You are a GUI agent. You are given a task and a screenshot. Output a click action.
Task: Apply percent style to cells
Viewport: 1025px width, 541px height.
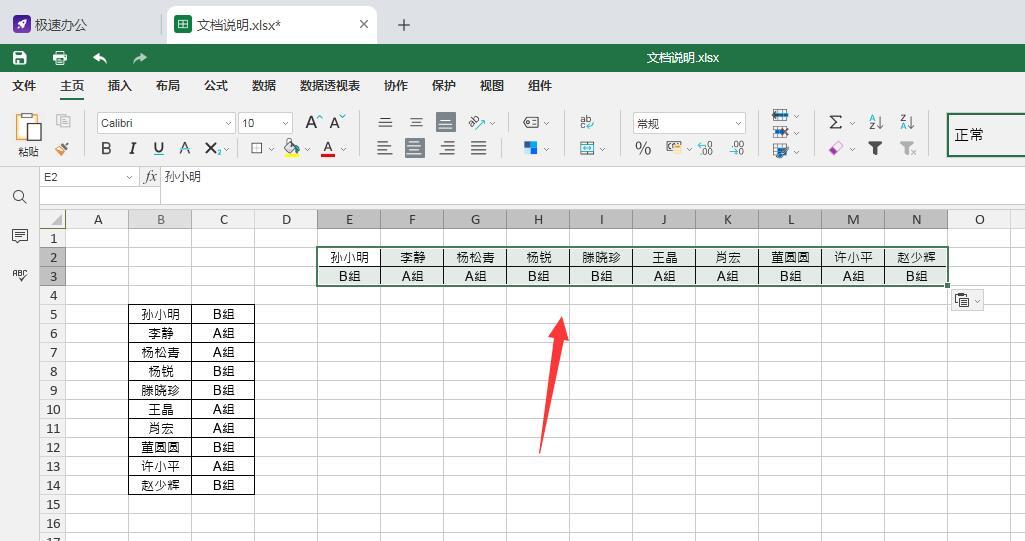click(x=643, y=149)
